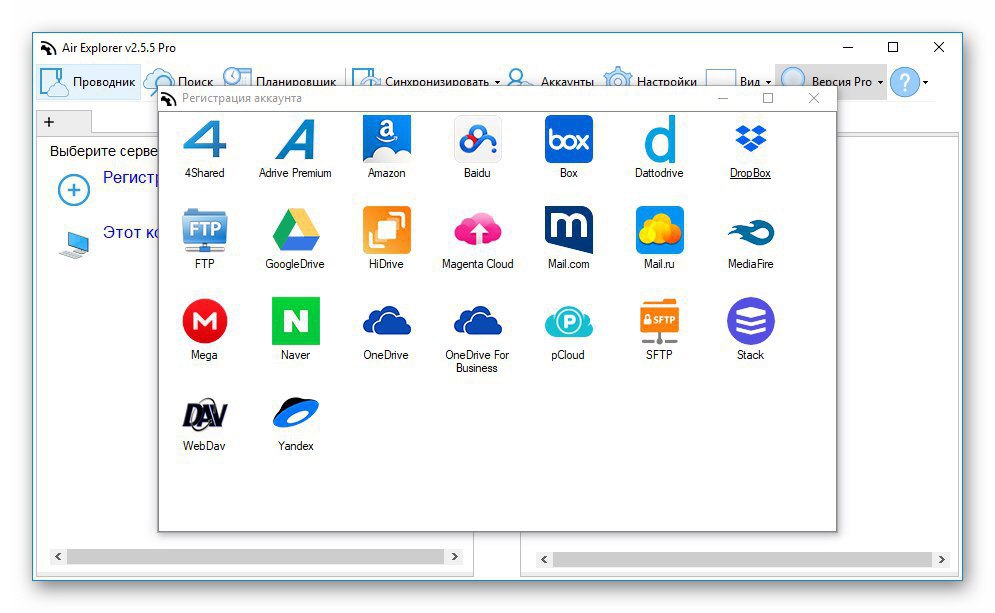Open the Регистр… account registration link

[x=130, y=178]
